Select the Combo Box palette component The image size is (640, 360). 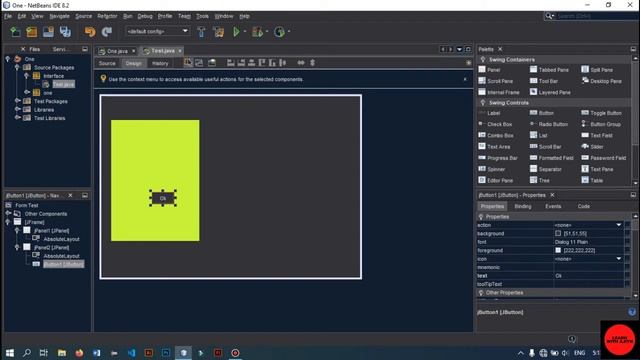coord(496,136)
